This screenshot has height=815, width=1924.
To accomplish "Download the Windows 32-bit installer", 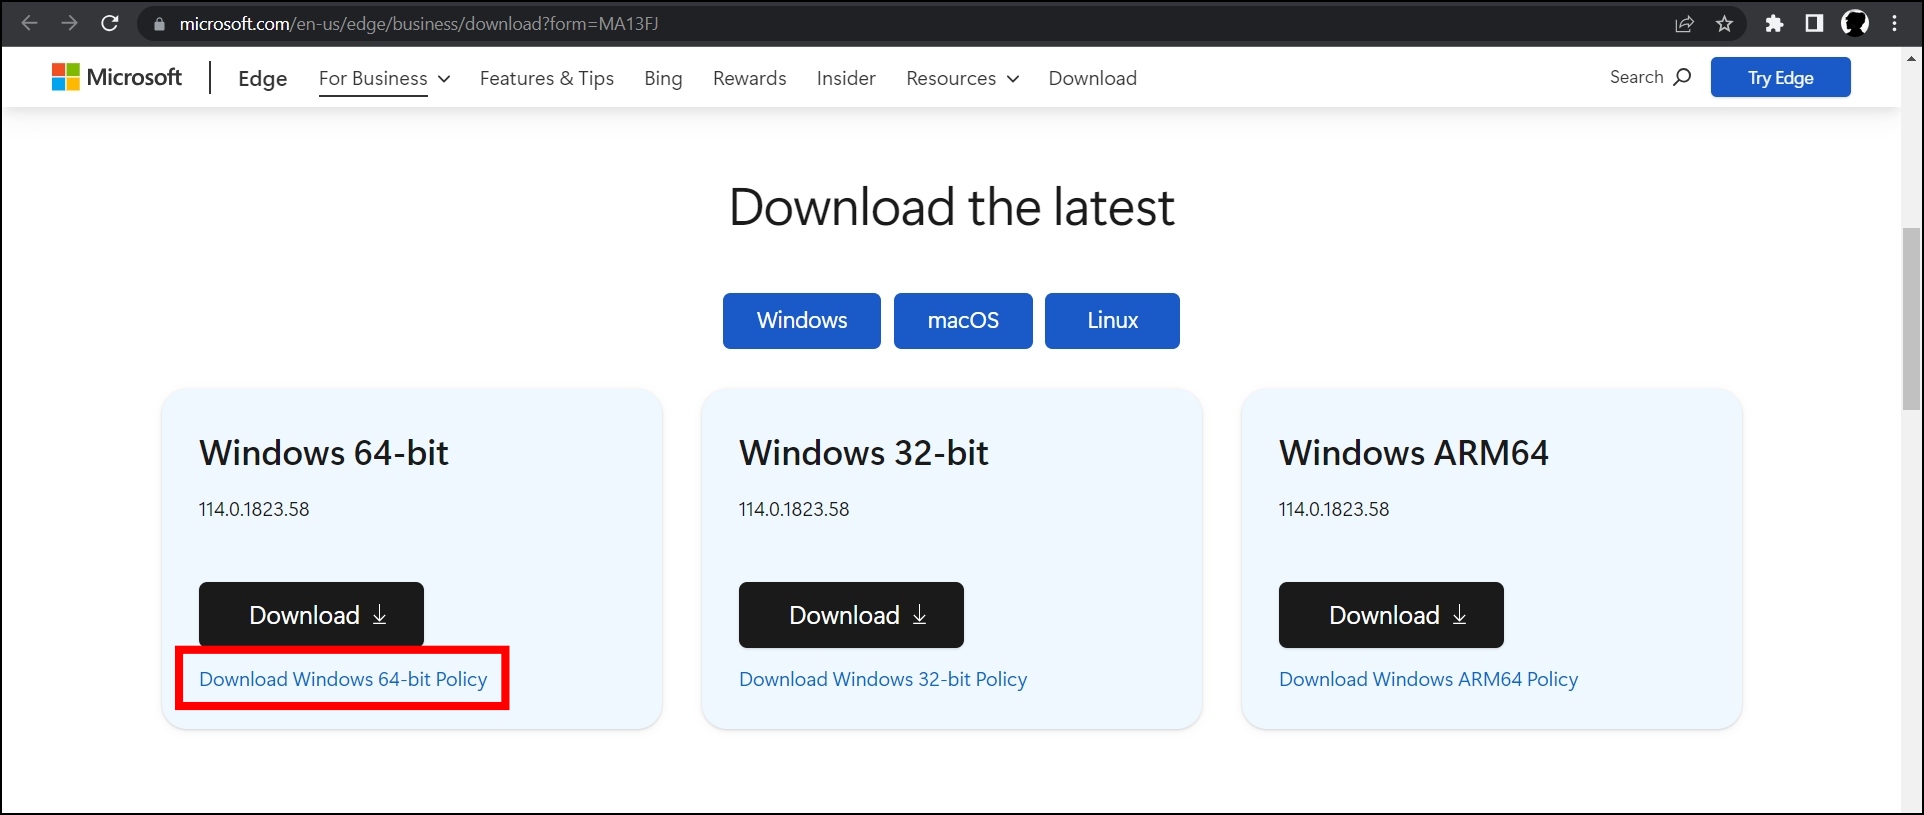I will pos(851,615).
